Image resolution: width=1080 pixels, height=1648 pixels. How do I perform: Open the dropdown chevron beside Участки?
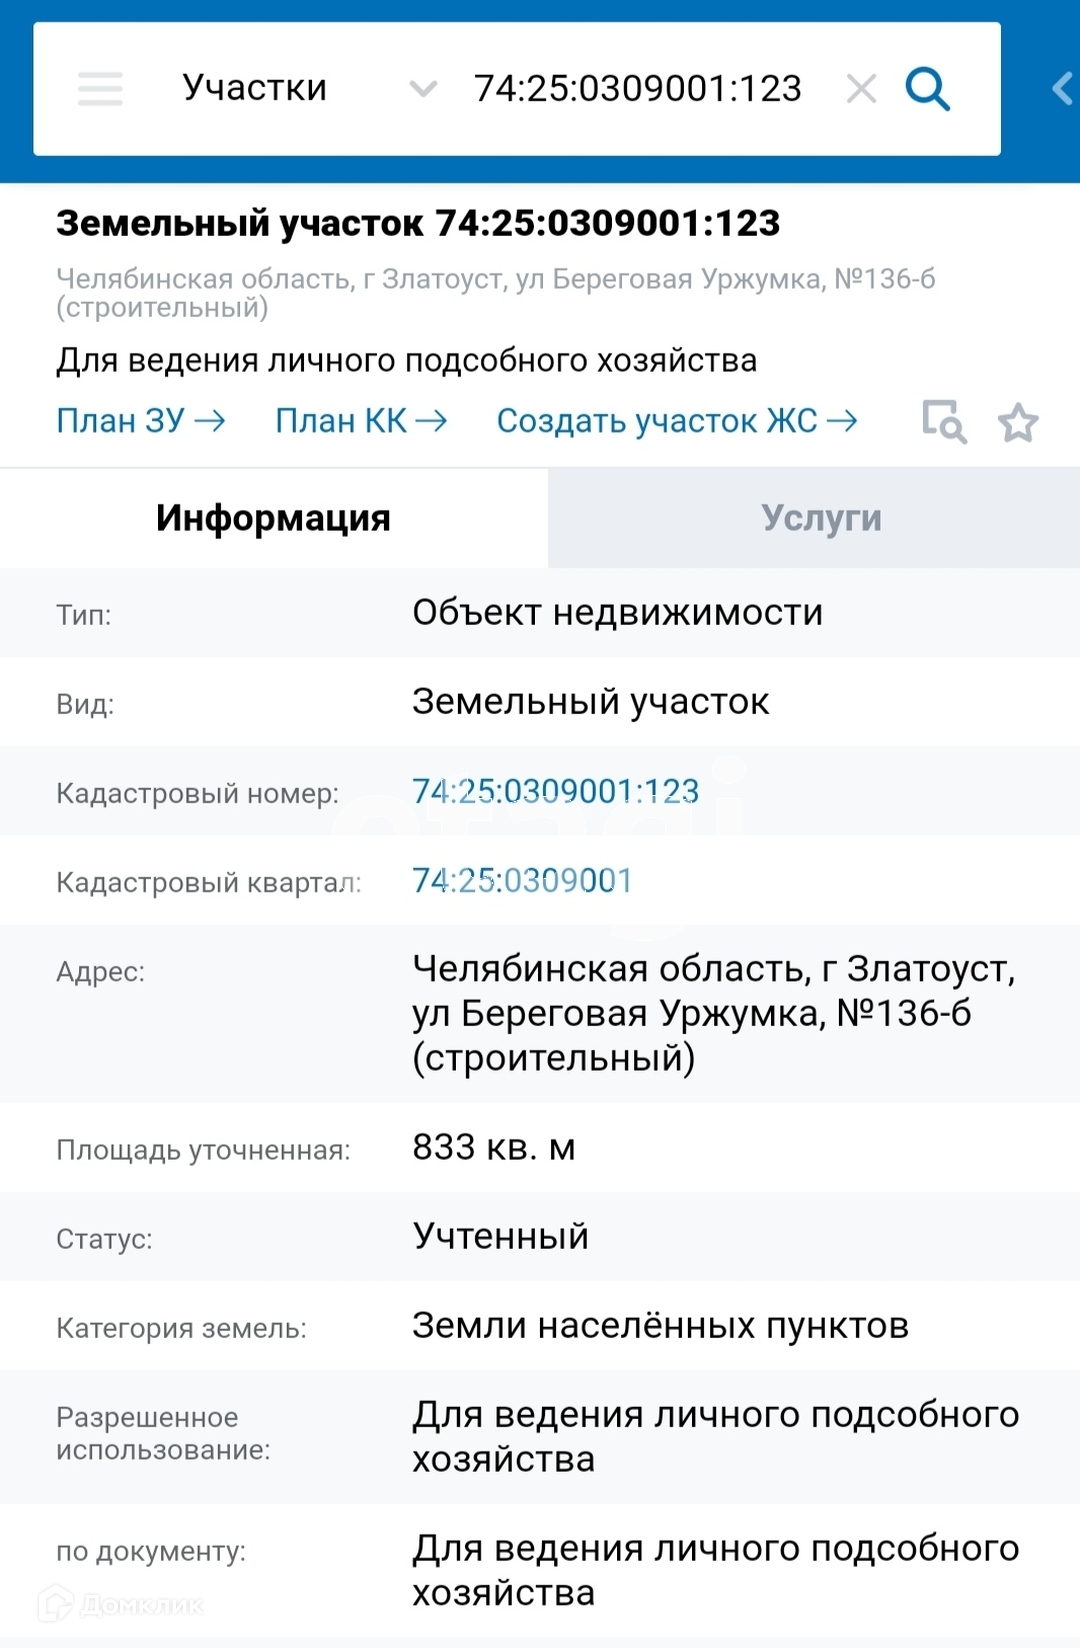tap(423, 89)
